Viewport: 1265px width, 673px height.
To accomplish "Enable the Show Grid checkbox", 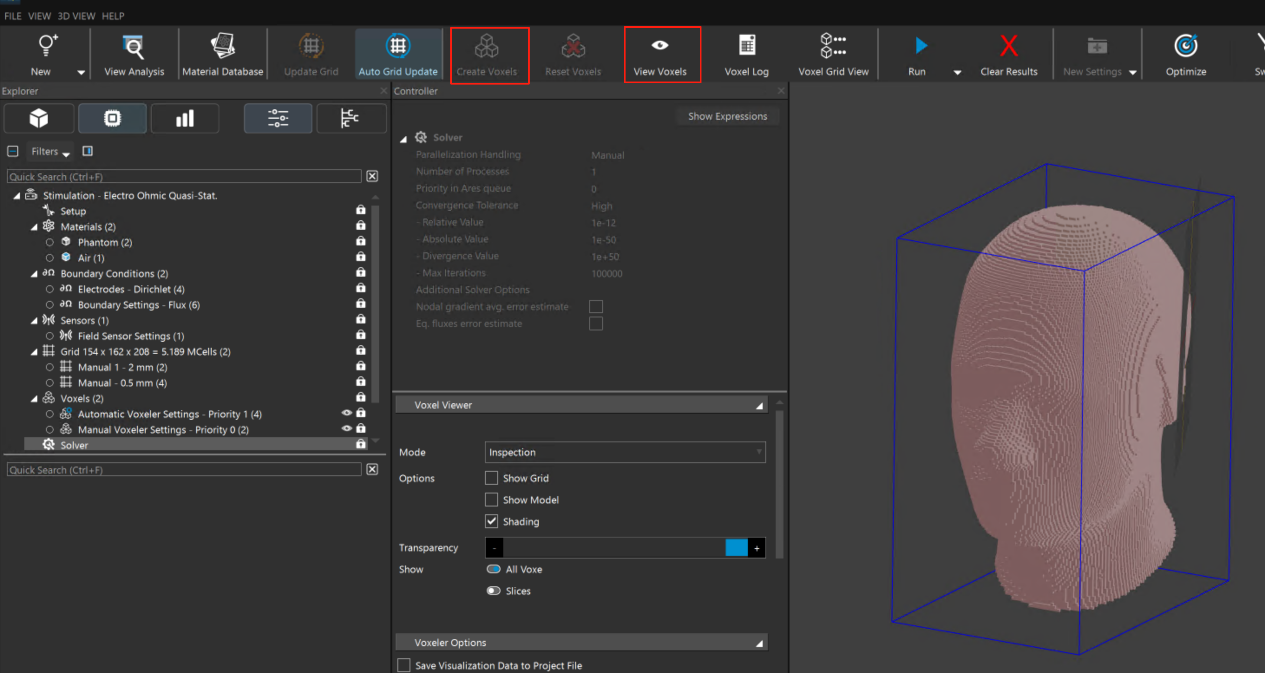I will click(491, 478).
